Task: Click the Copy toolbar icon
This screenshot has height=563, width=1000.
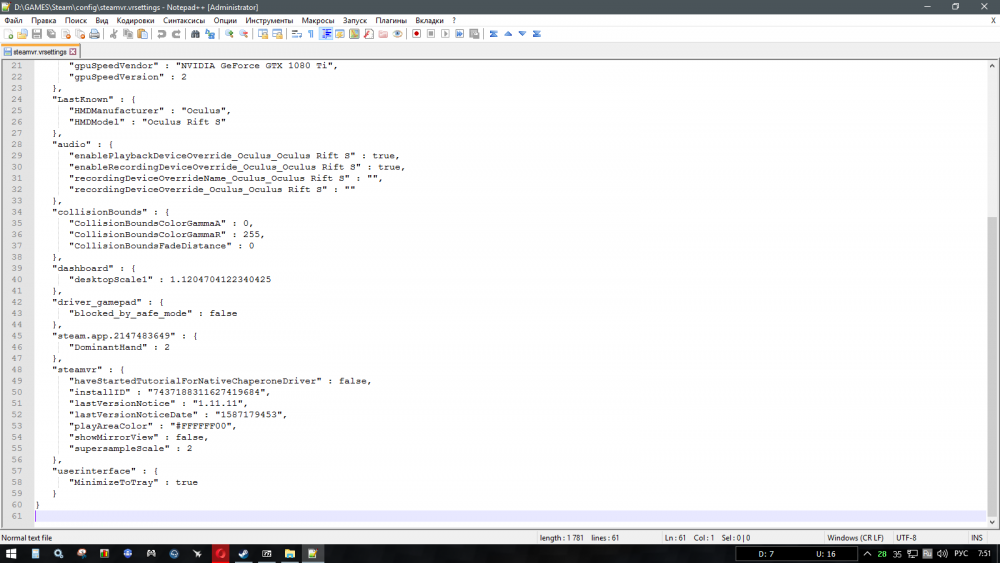Action: click(x=128, y=34)
